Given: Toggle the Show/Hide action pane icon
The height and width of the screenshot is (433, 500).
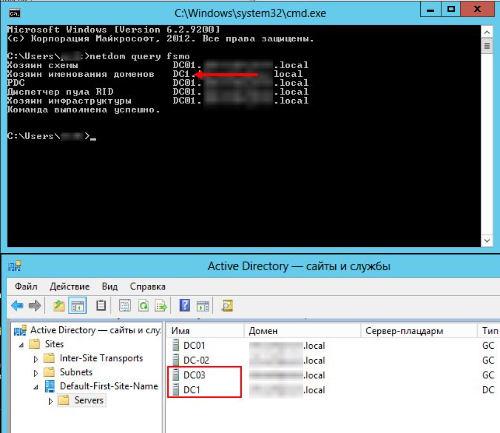Looking at the screenshot, I should pos(203,305).
